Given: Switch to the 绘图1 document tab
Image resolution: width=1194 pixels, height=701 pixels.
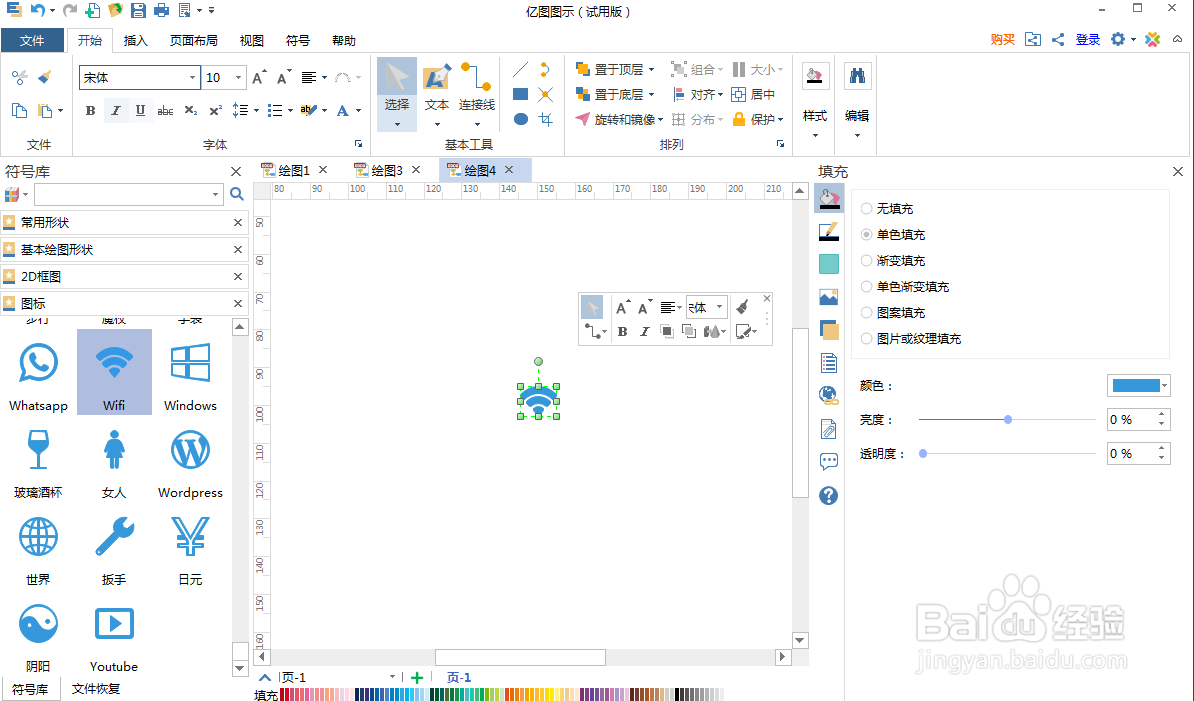Looking at the screenshot, I should pos(294,170).
